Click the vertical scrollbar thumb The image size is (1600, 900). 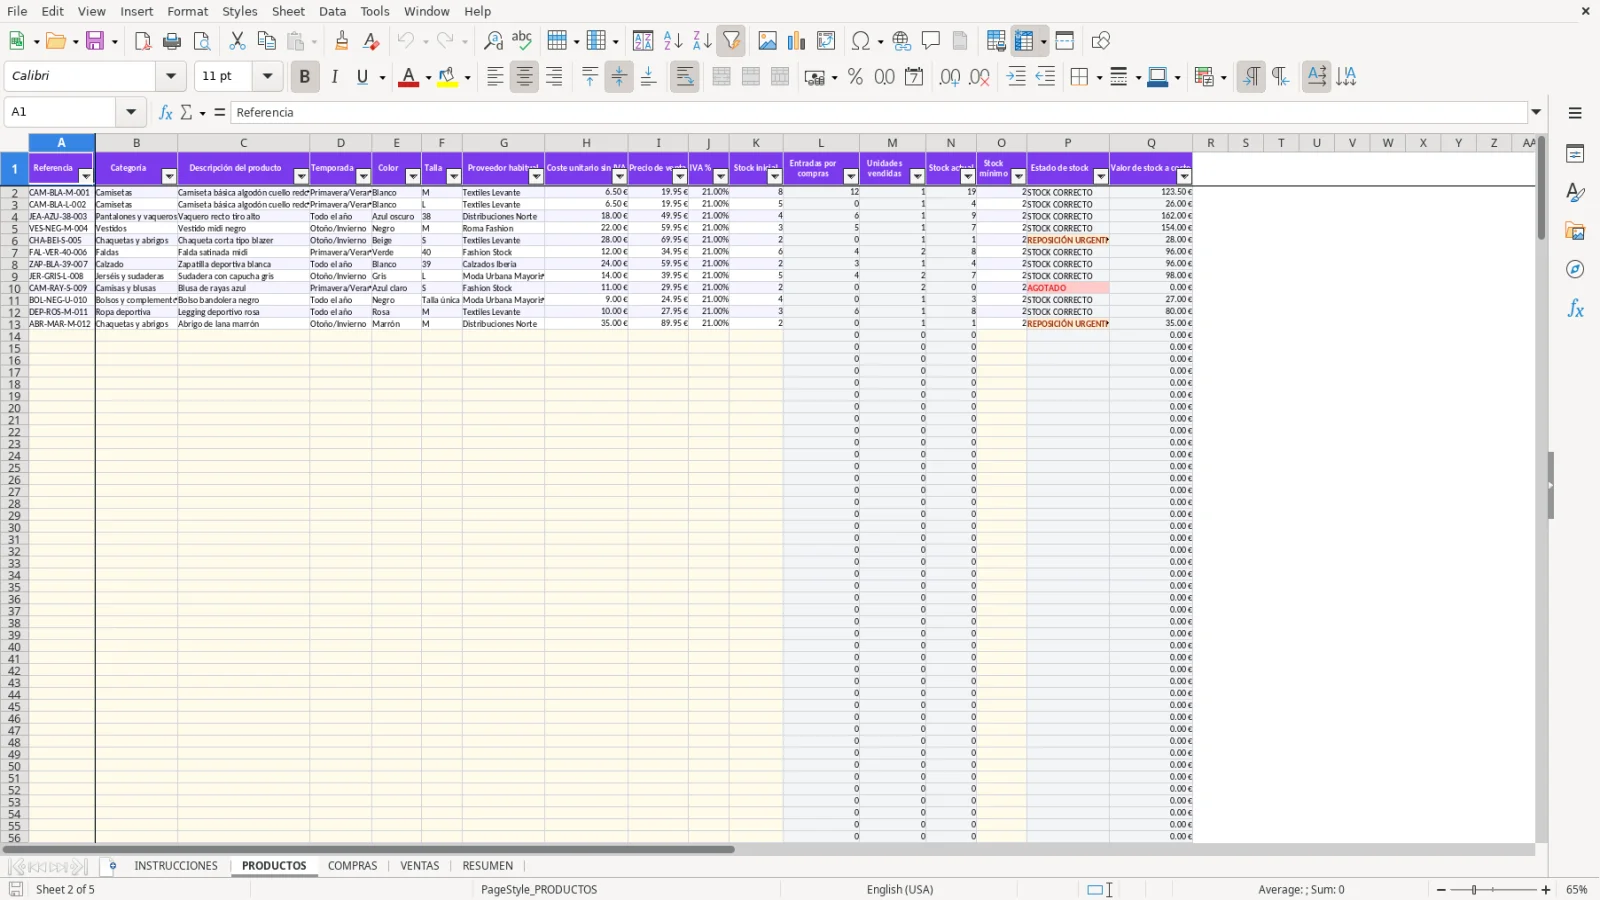click(x=1541, y=189)
